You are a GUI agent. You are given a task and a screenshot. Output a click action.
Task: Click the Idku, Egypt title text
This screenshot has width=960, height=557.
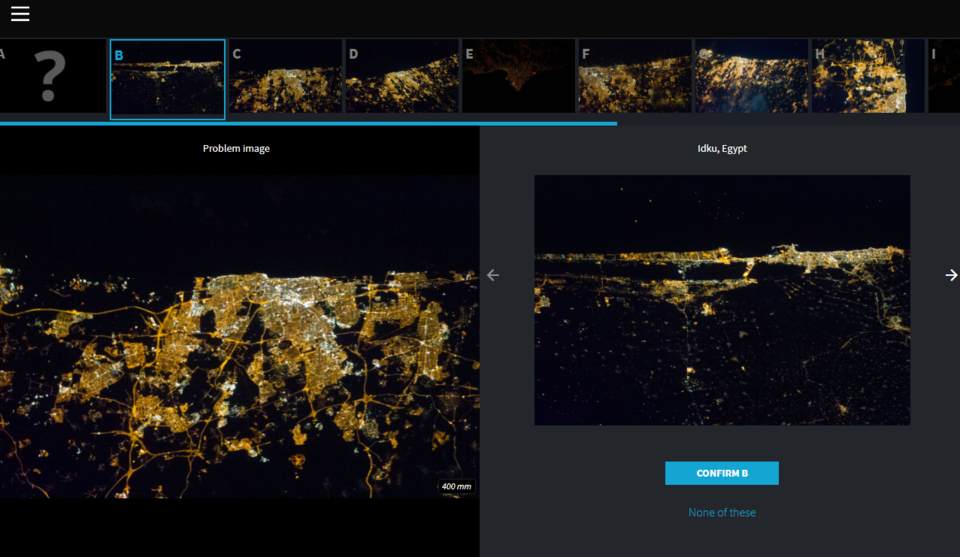722,148
